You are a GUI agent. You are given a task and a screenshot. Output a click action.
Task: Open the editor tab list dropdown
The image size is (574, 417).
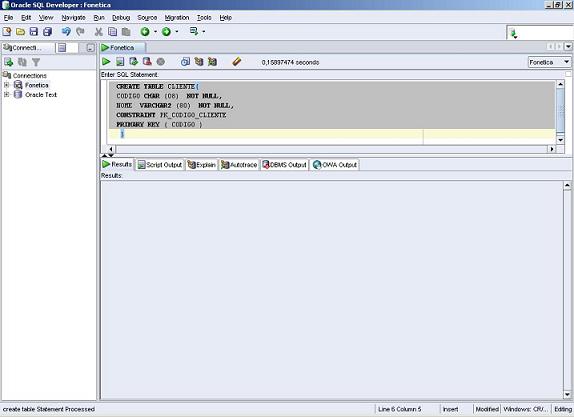[x=568, y=46]
